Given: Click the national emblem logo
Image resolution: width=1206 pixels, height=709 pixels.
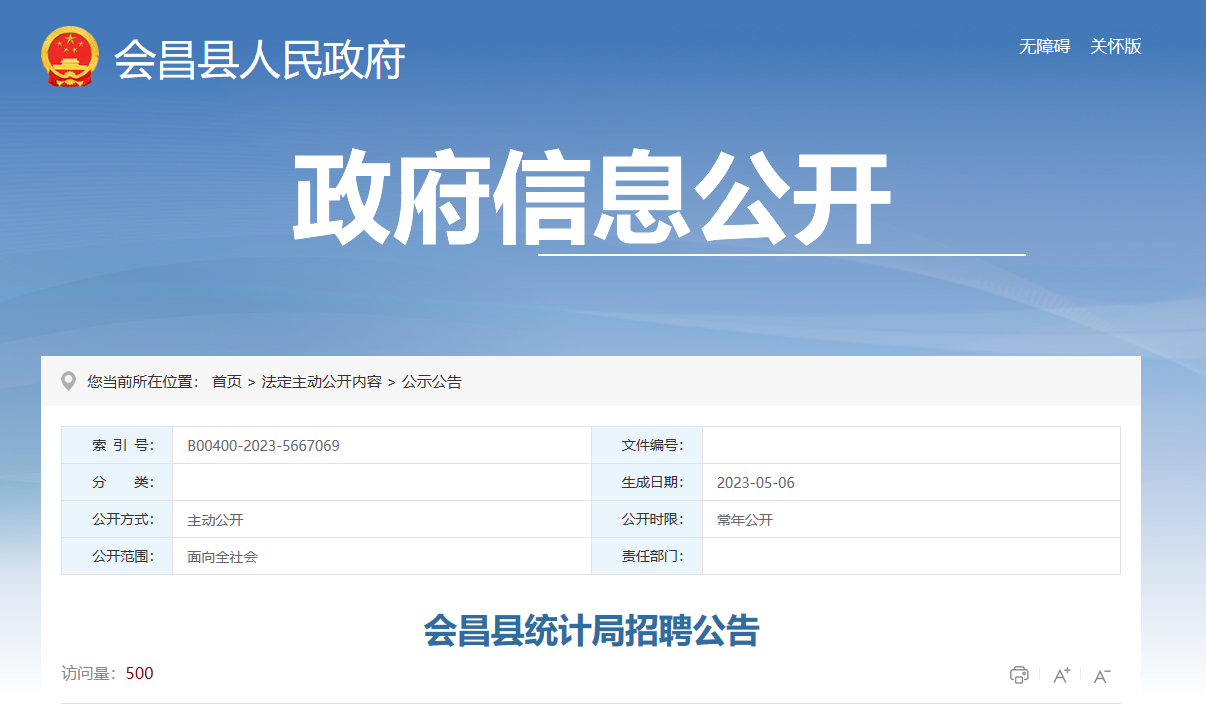Looking at the screenshot, I should [70, 57].
